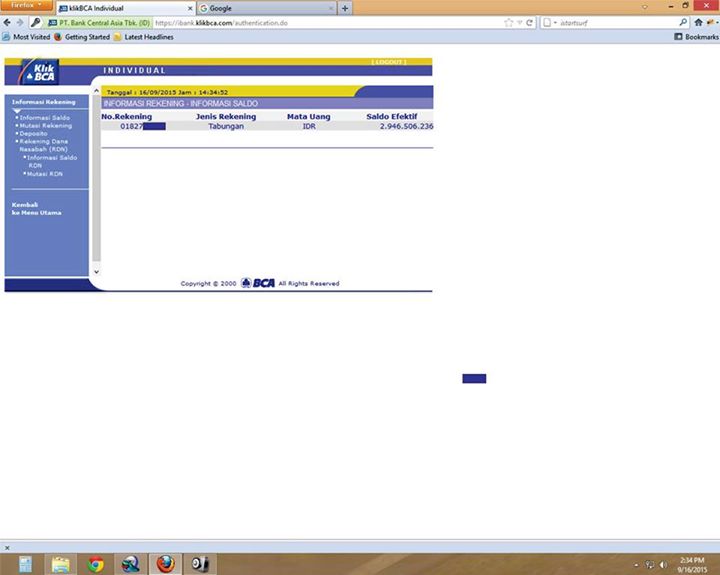Click Kembali ke Menu Utama
This screenshot has height=575, width=720.
[x=36, y=209]
